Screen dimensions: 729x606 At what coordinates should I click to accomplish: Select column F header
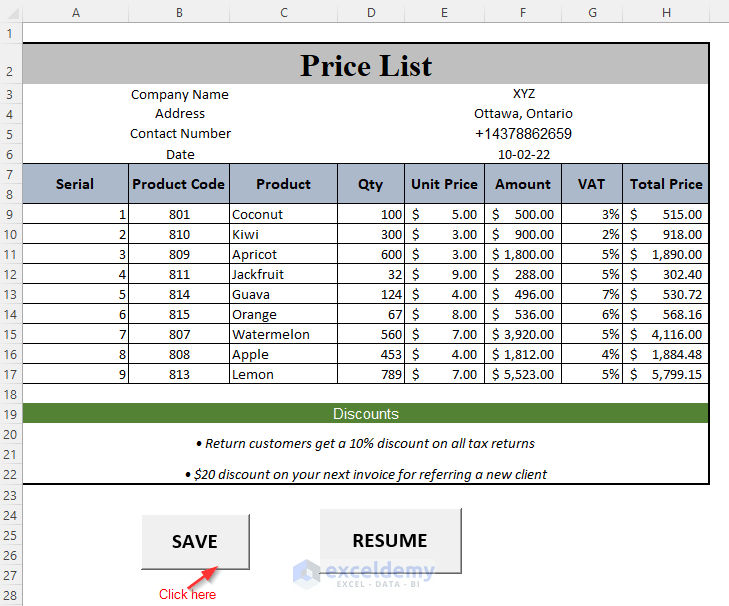[523, 13]
